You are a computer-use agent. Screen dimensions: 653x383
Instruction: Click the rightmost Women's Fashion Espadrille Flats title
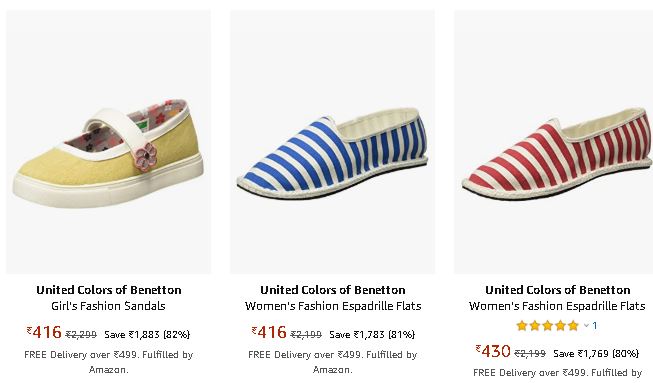click(x=557, y=306)
